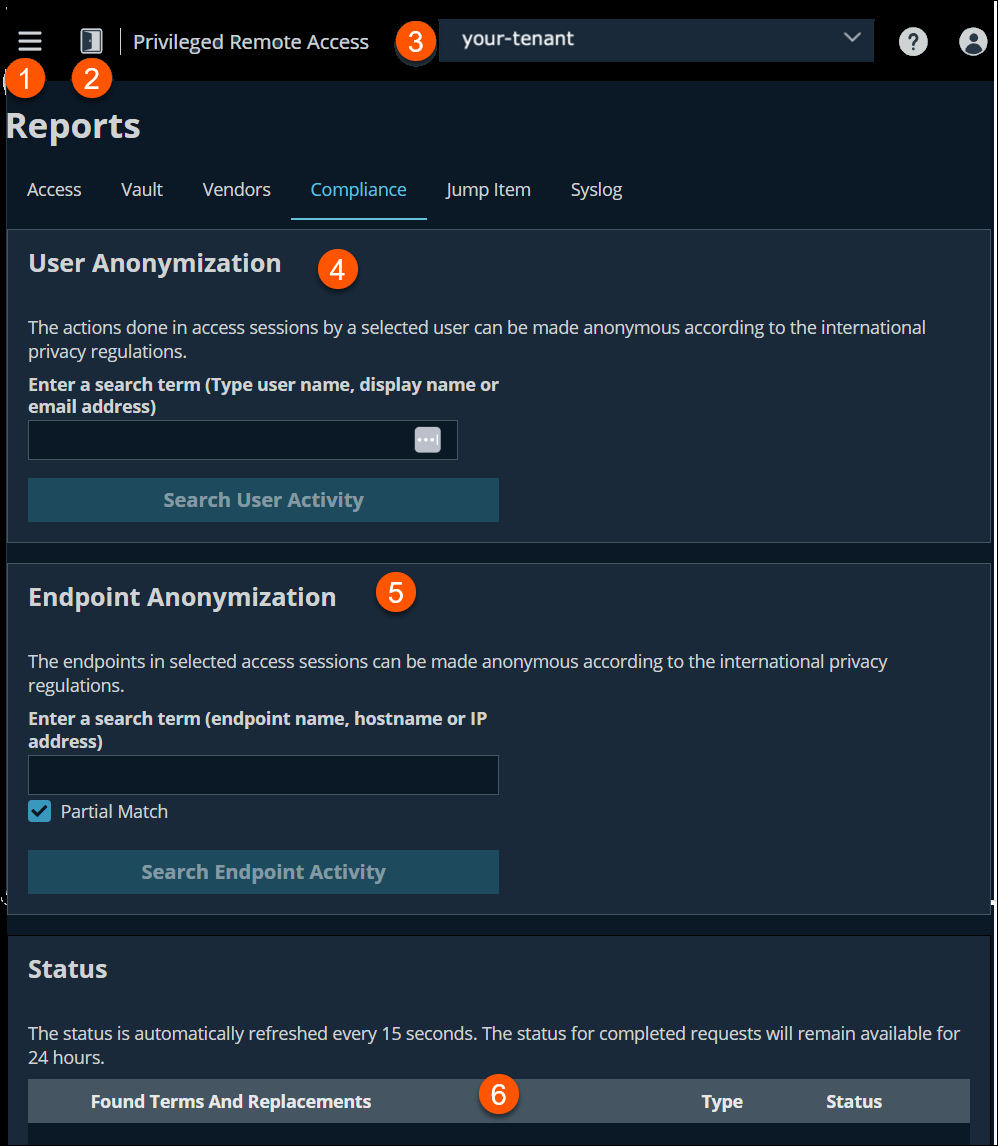Click the Privileged Remote Access title text
The image size is (998, 1146).
(x=251, y=42)
